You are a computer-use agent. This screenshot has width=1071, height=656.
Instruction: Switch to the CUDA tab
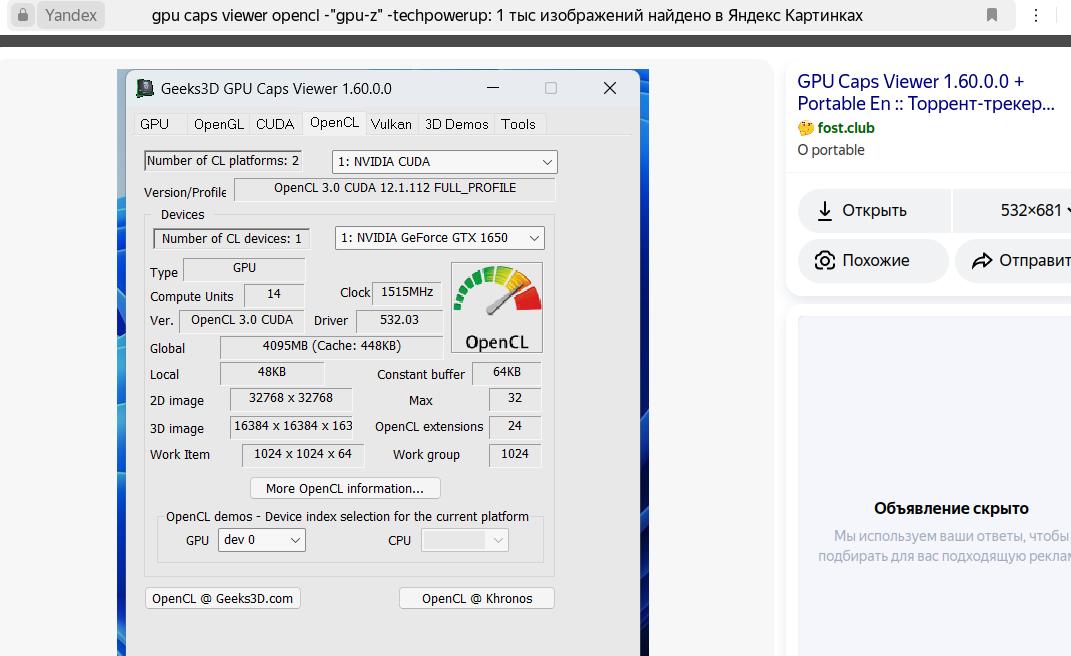click(275, 124)
